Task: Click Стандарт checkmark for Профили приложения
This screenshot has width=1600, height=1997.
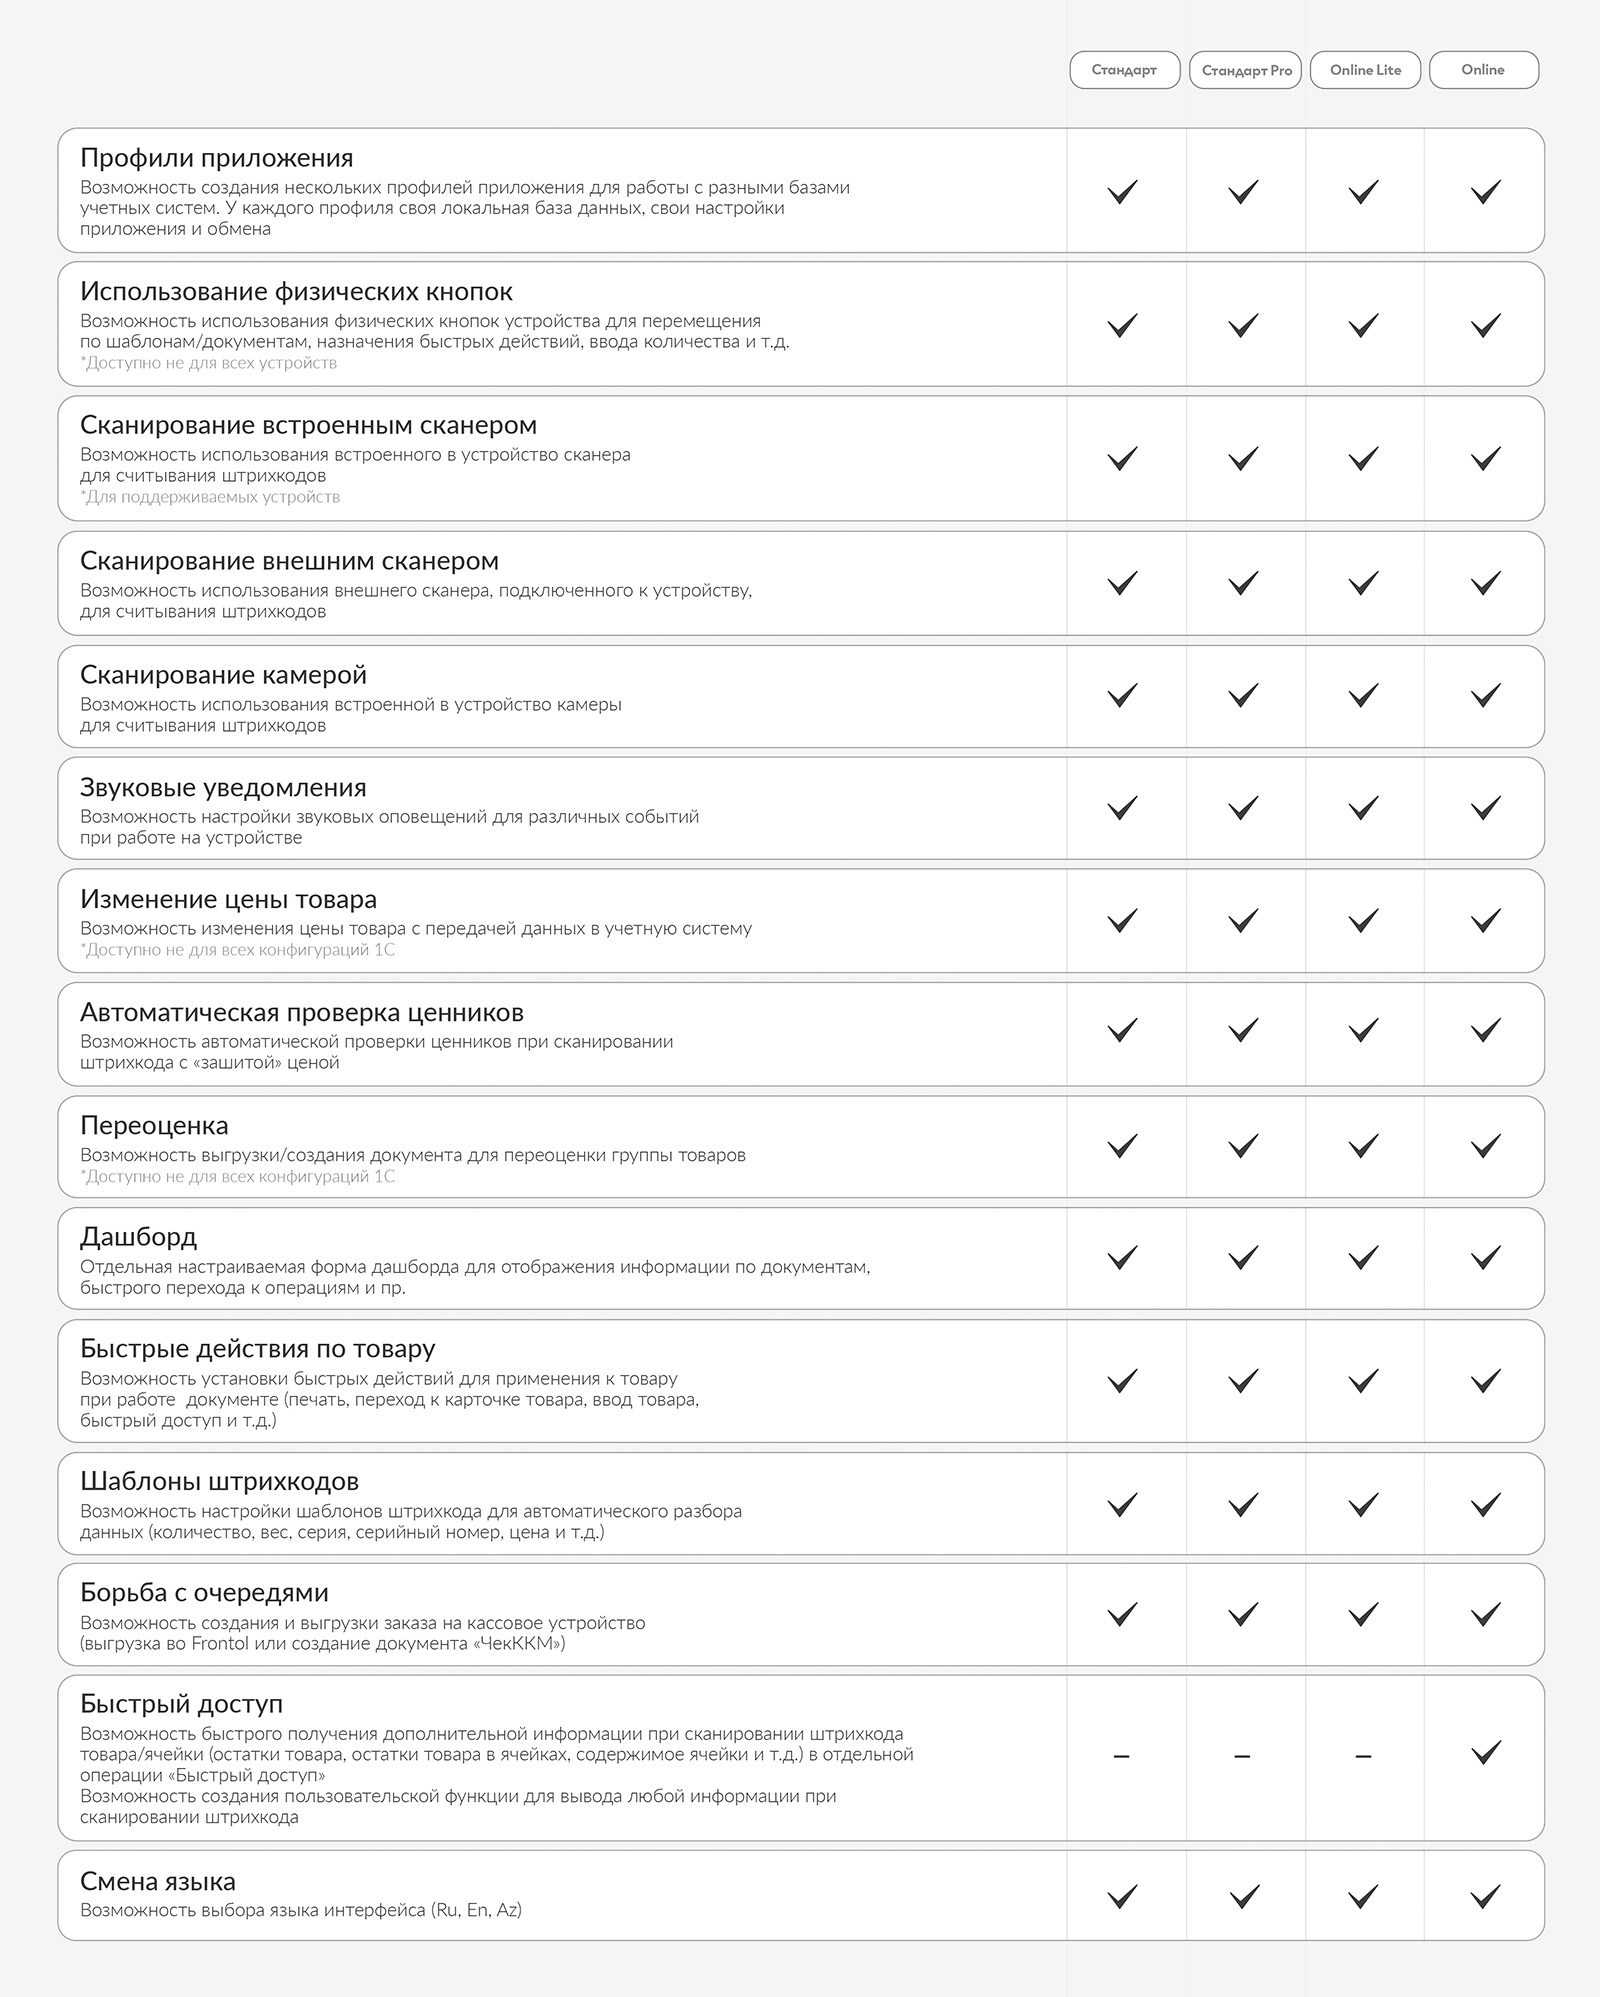Action: (1123, 191)
